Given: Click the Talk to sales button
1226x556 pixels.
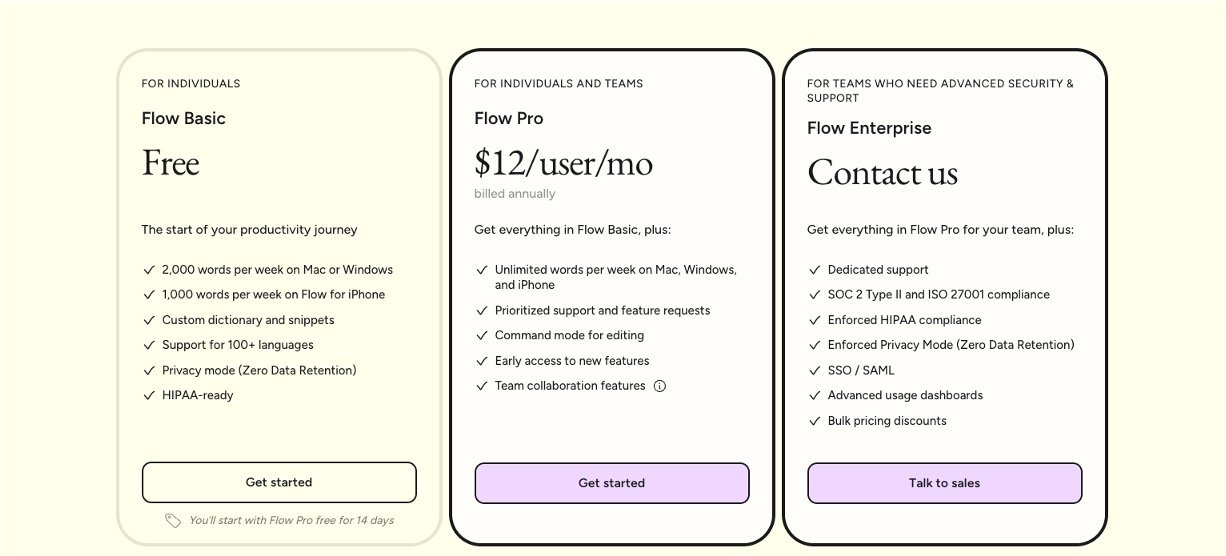Looking at the screenshot, I should pos(944,483).
